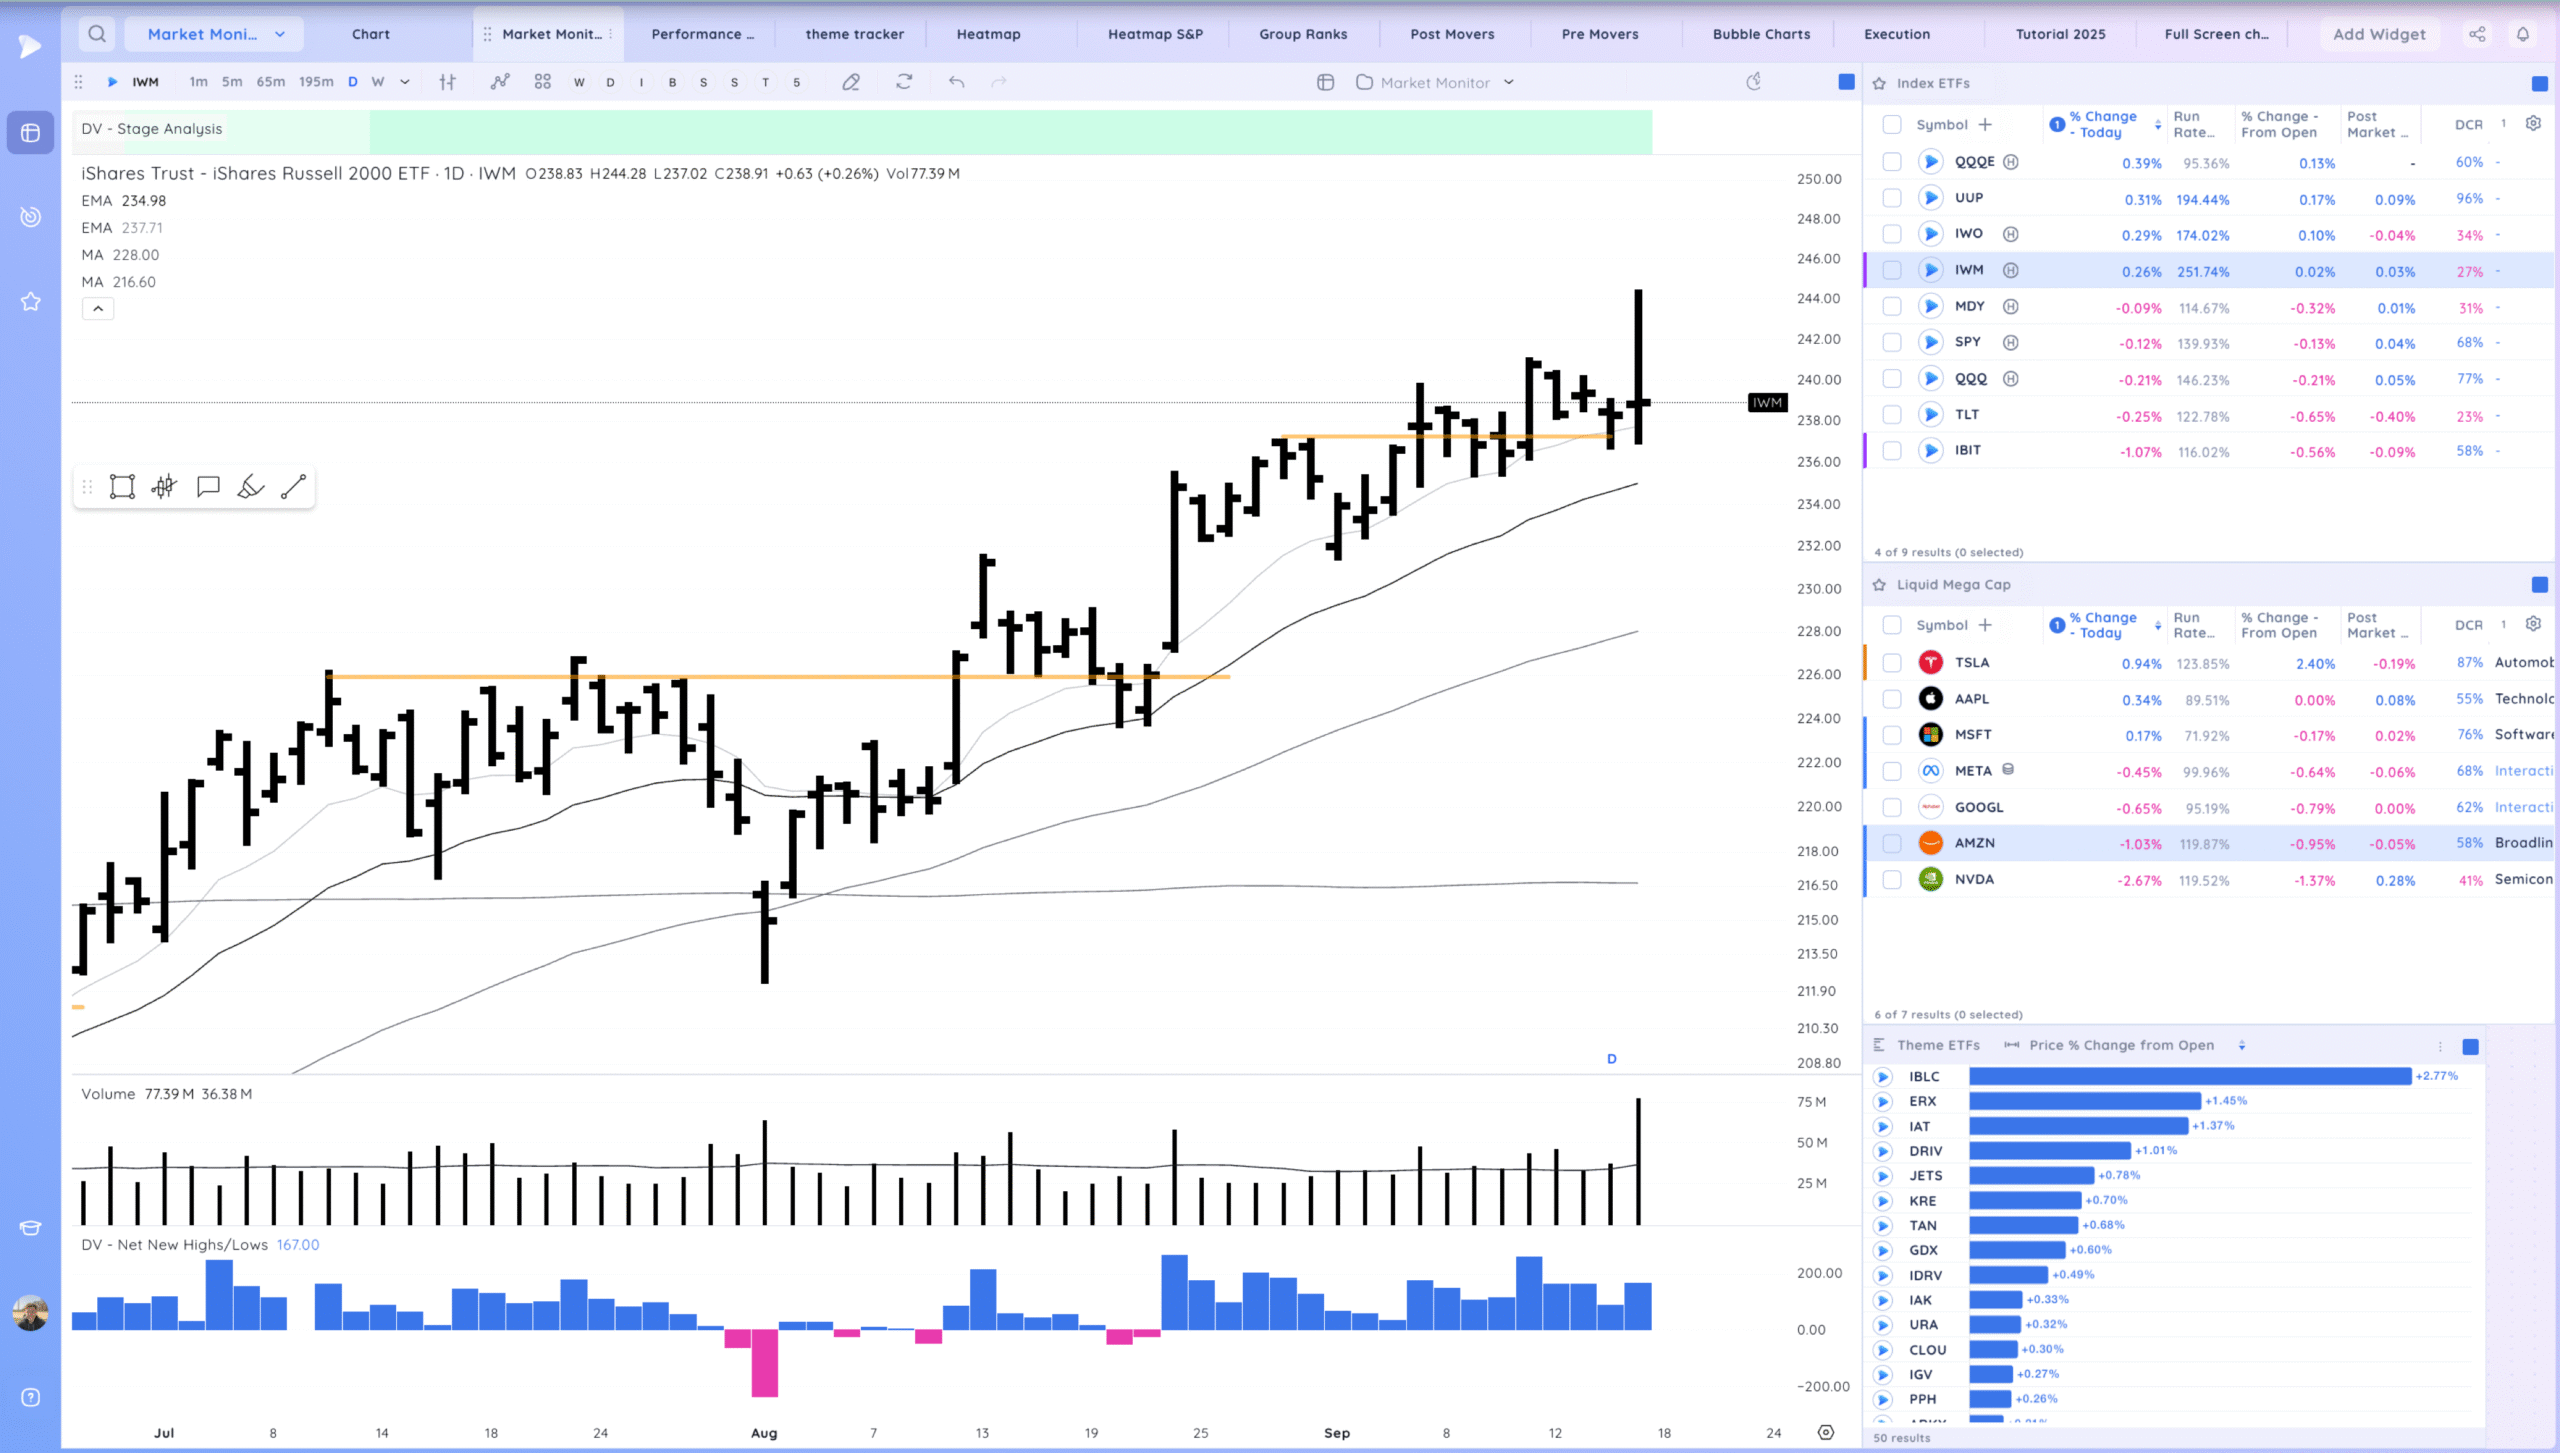
Task: Open the Market Monitor folder dropdown
Action: (x=1435, y=82)
